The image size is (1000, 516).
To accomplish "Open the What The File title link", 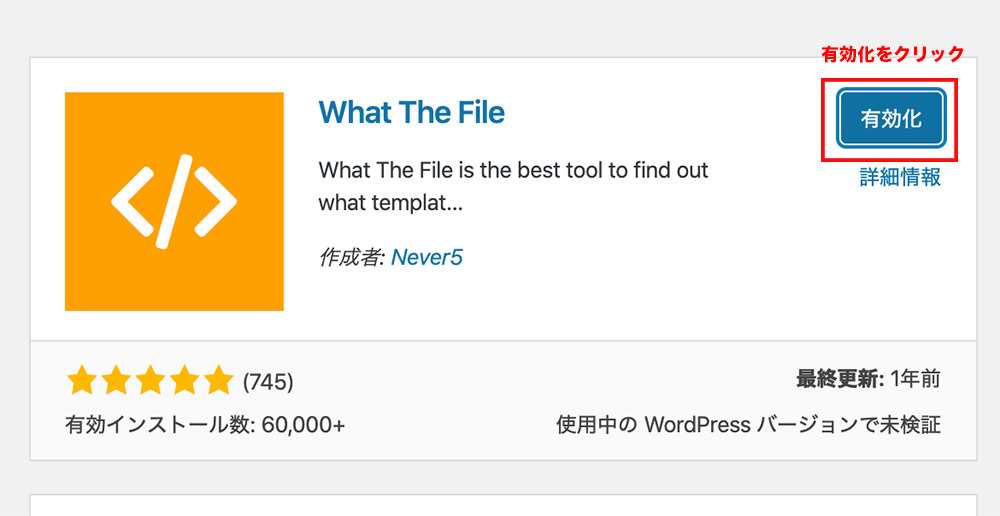I will (x=411, y=112).
